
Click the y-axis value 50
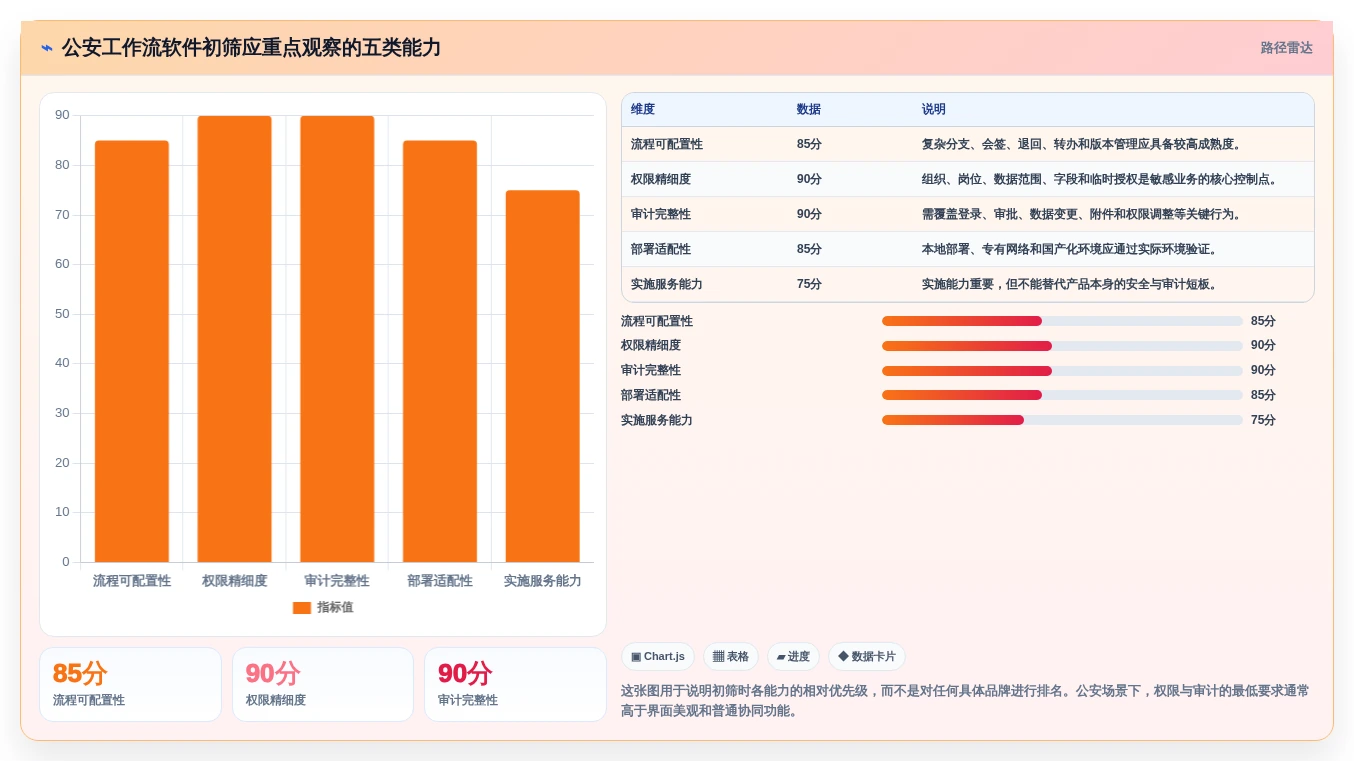click(x=62, y=314)
